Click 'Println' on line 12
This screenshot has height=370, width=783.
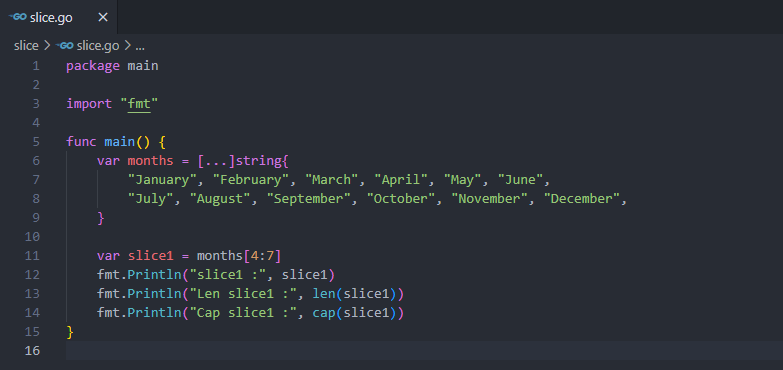point(154,275)
